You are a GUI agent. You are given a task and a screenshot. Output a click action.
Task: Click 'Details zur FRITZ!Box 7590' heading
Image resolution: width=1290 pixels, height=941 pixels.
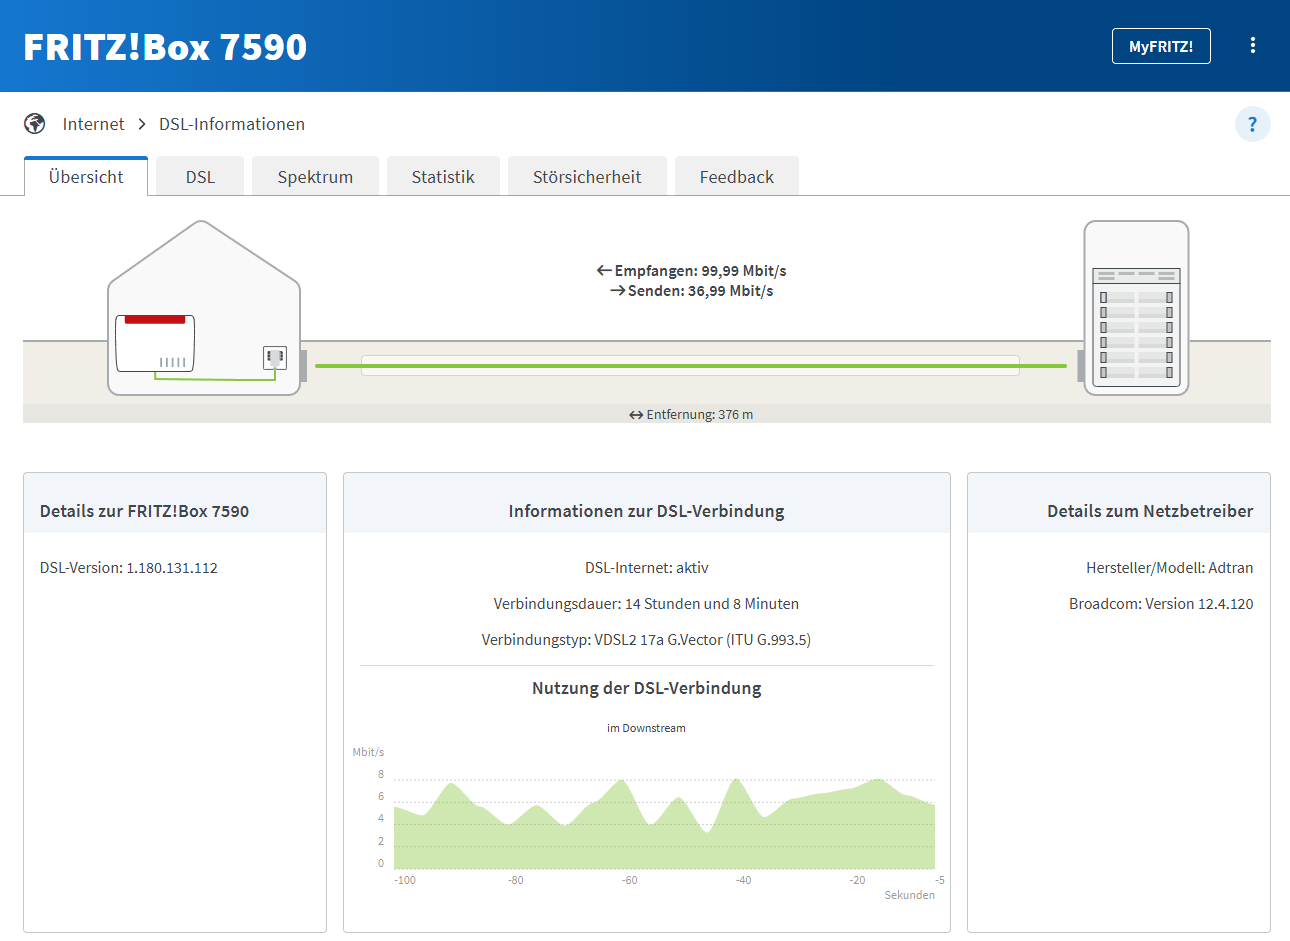145,511
